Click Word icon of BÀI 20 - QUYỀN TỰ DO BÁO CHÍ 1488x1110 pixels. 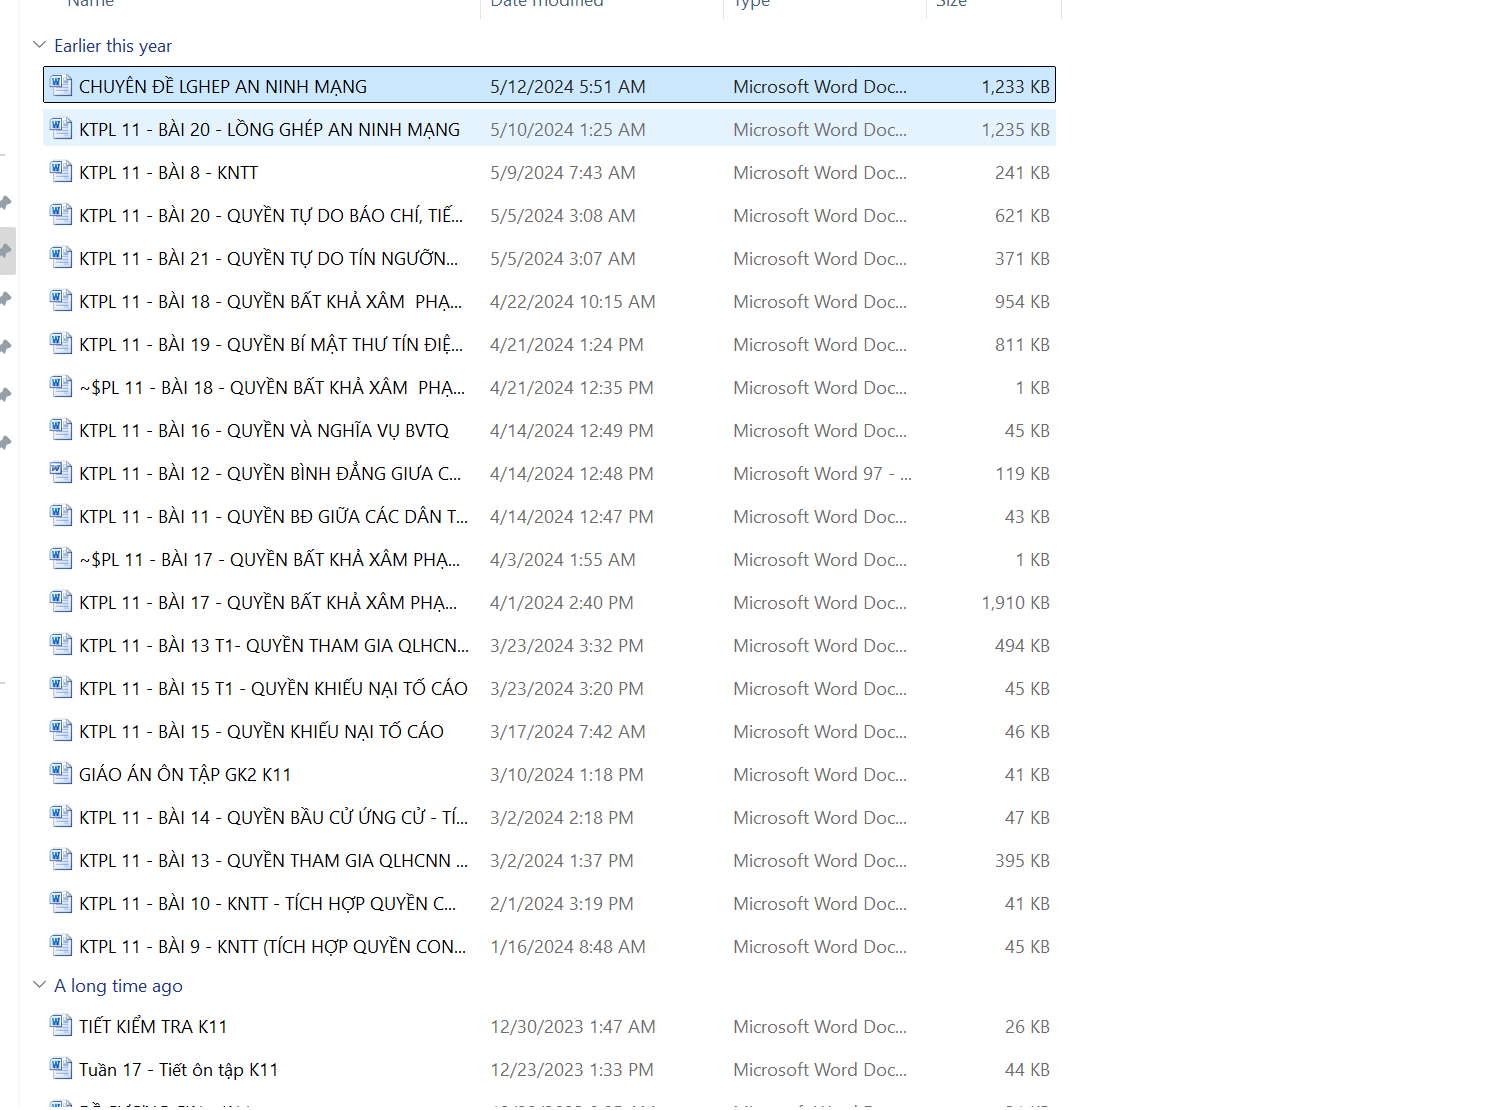click(61, 214)
